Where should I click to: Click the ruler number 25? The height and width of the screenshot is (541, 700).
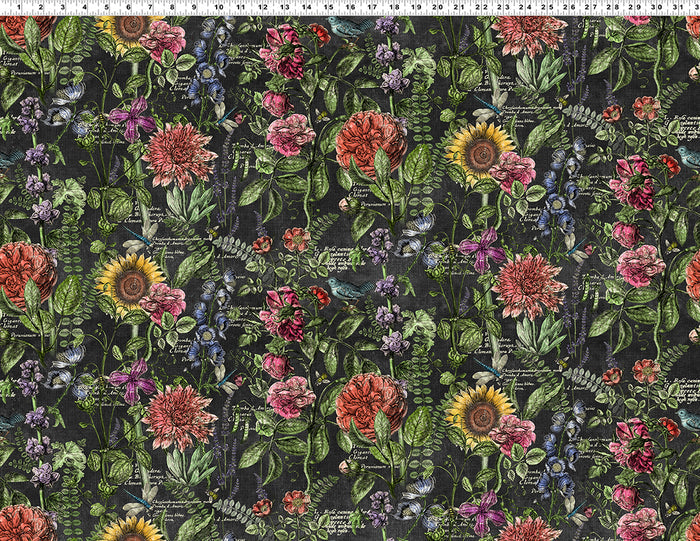(547, 7)
